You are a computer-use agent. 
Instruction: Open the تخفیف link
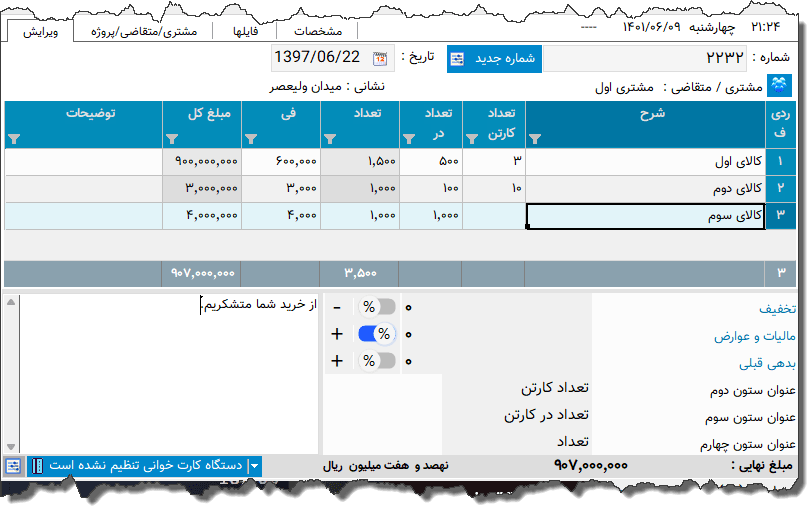tap(777, 308)
